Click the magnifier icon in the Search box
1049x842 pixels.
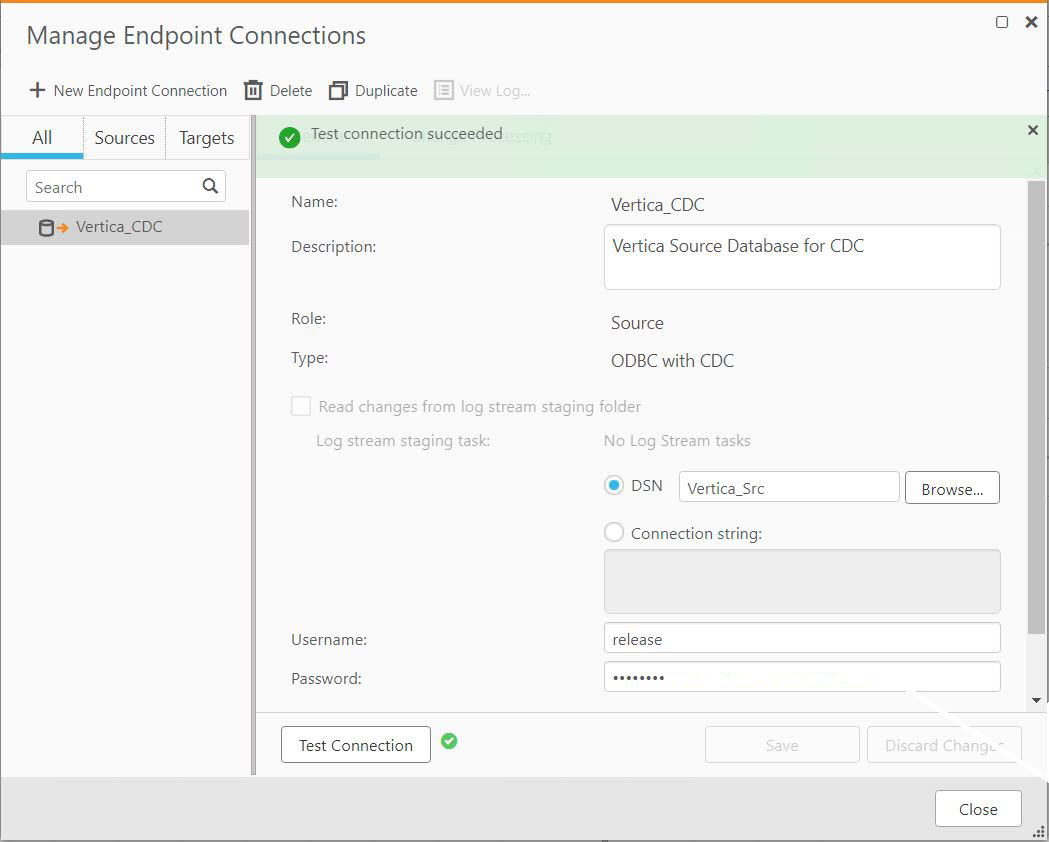(x=210, y=186)
